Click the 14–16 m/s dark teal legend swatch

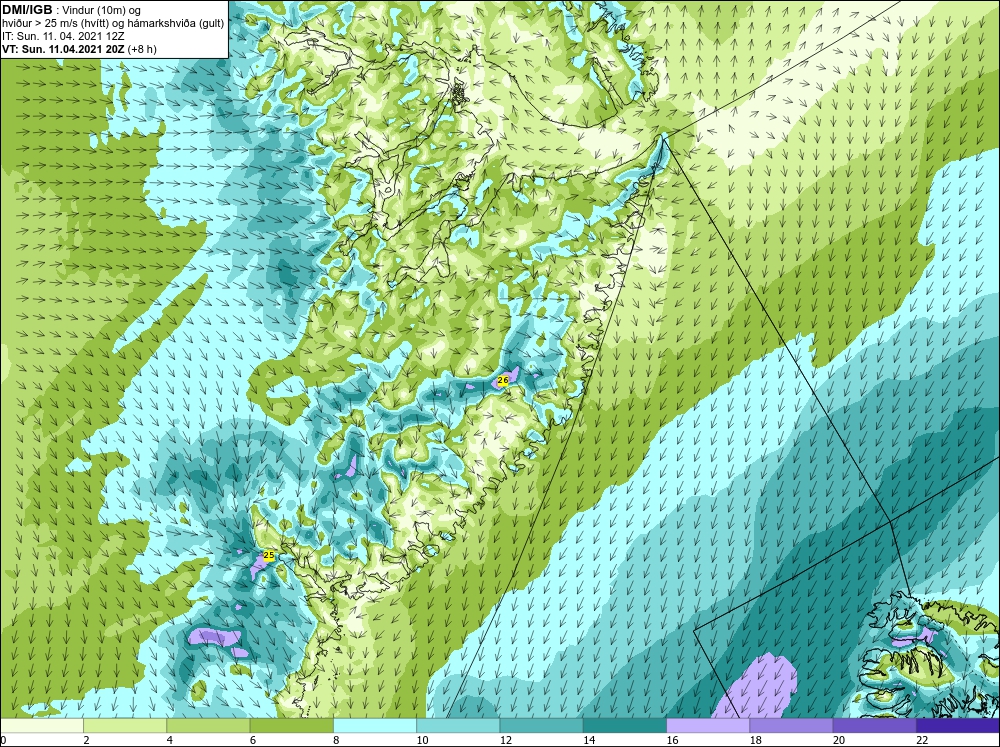tap(624, 725)
